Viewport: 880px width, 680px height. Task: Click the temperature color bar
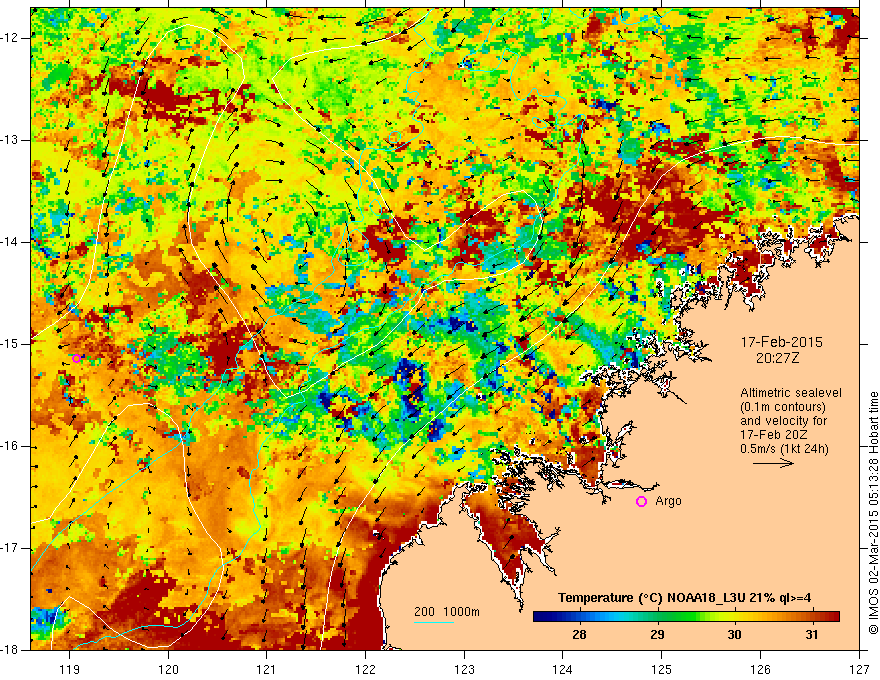coord(686,617)
